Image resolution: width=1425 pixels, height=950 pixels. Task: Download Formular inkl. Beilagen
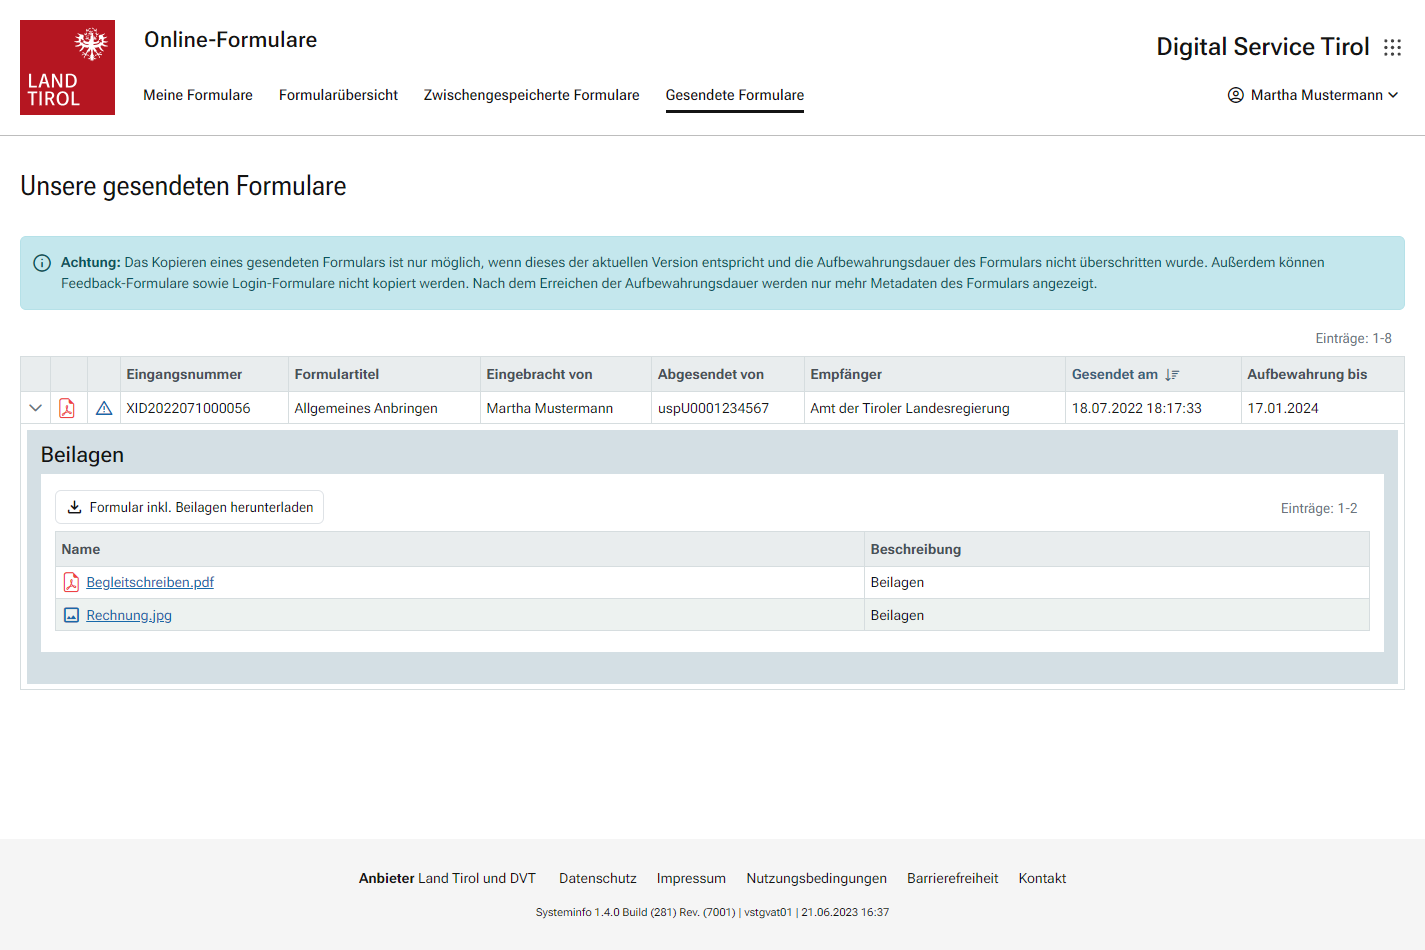point(190,507)
